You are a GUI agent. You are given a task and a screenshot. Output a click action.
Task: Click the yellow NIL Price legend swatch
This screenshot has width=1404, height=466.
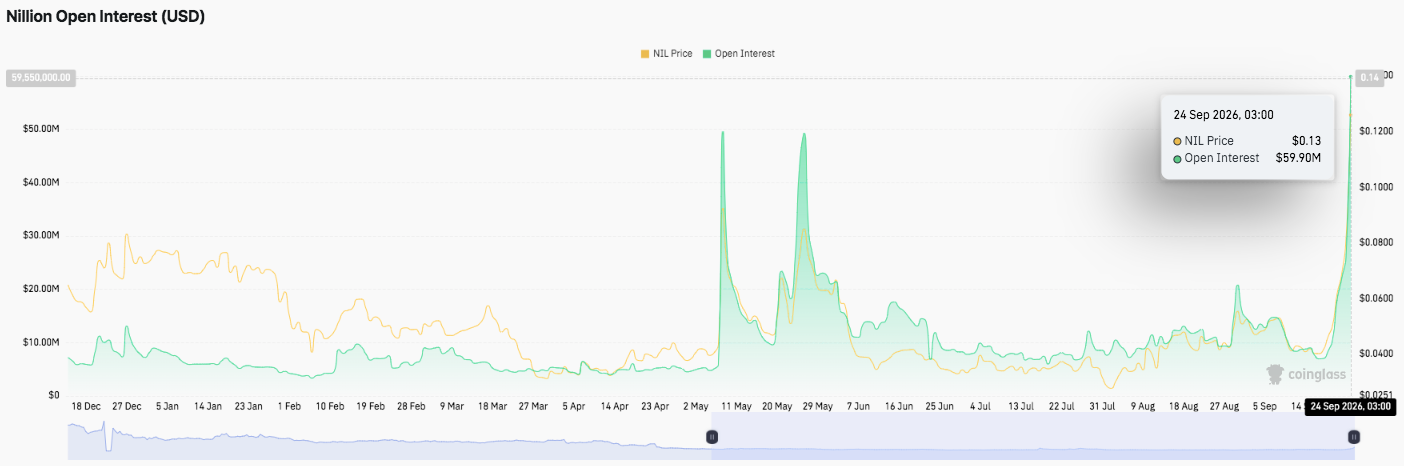coord(645,54)
